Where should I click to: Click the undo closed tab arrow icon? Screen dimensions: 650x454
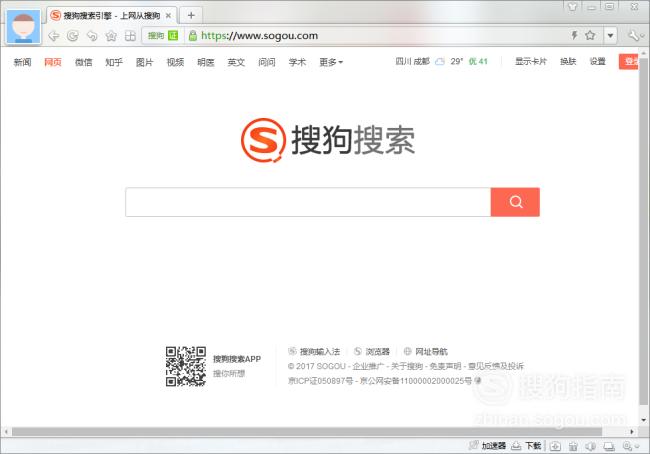(x=92, y=36)
